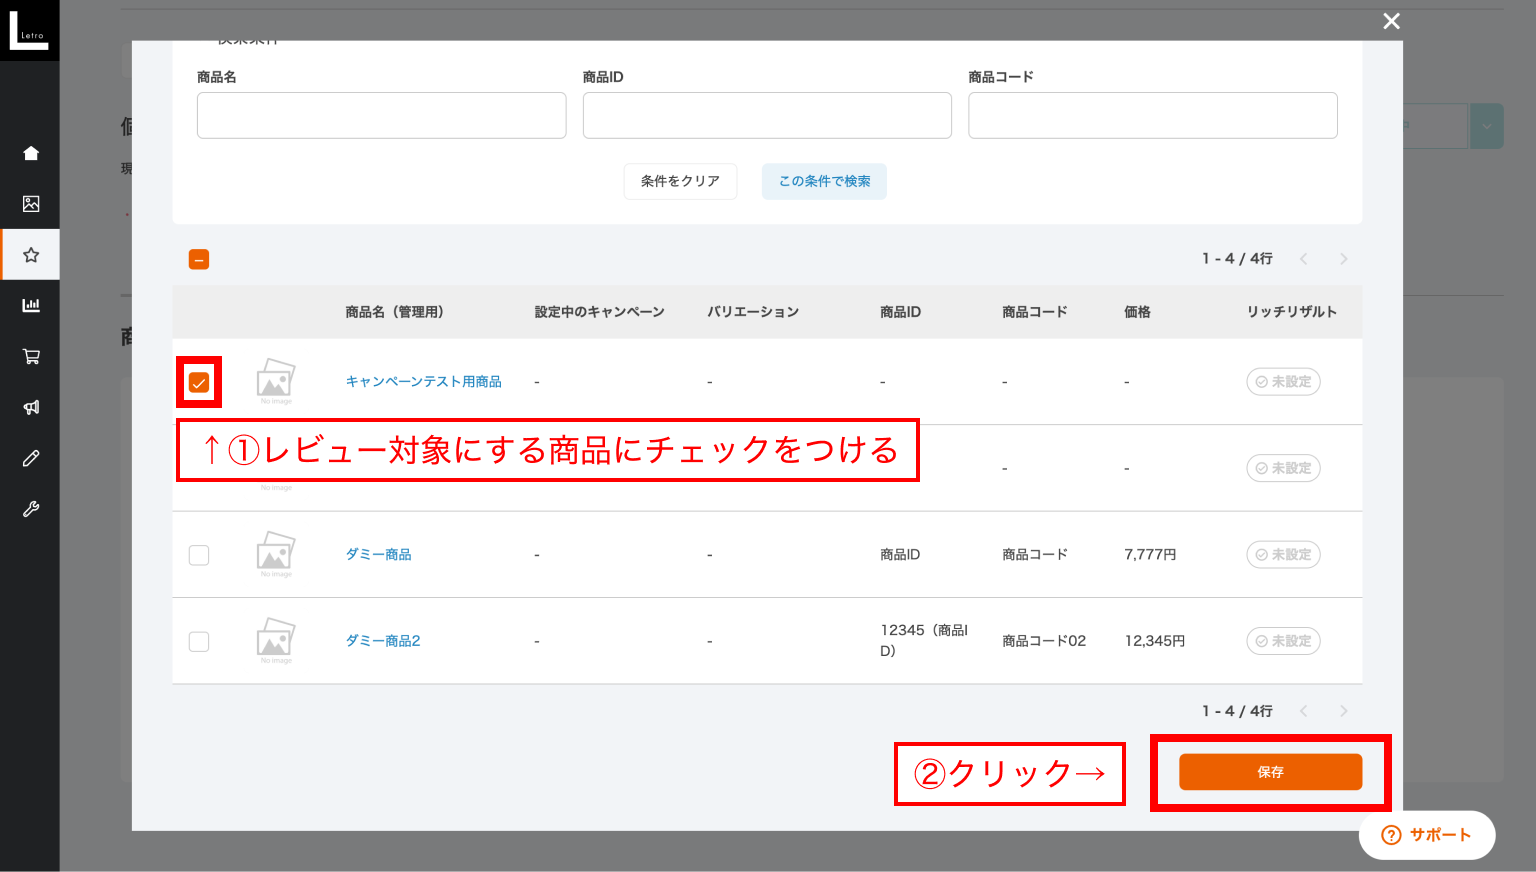
Task: Go to previous page using bottom chevron
Action: [1303, 711]
